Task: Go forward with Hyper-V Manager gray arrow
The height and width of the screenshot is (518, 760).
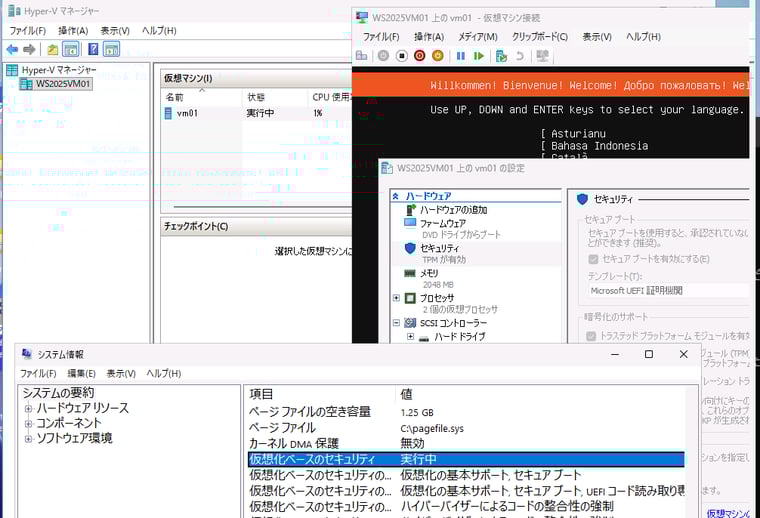Action: (x=30, y=49)
